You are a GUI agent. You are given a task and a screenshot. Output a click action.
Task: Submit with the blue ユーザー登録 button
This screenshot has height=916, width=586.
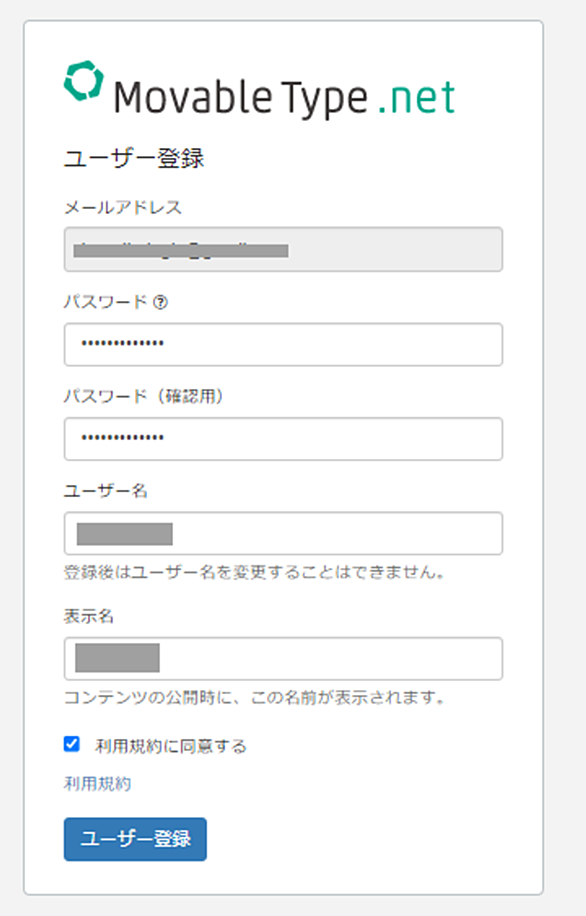(135, 839)
